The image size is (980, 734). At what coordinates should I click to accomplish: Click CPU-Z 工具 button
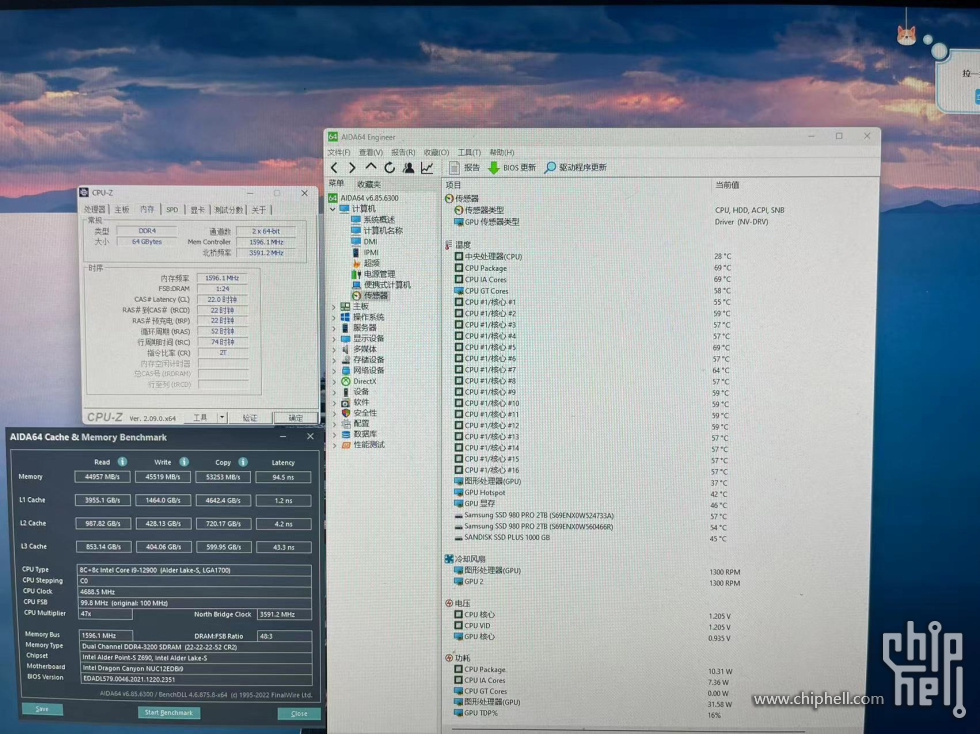[200, 418]
